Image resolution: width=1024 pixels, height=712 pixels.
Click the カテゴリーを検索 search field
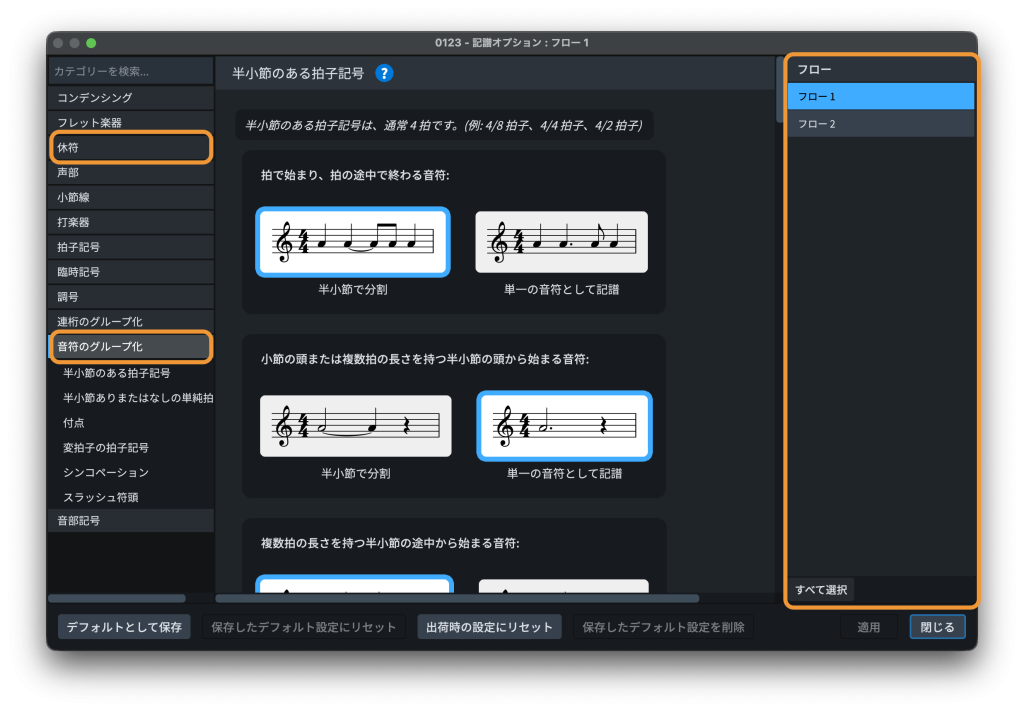(131, 71)
